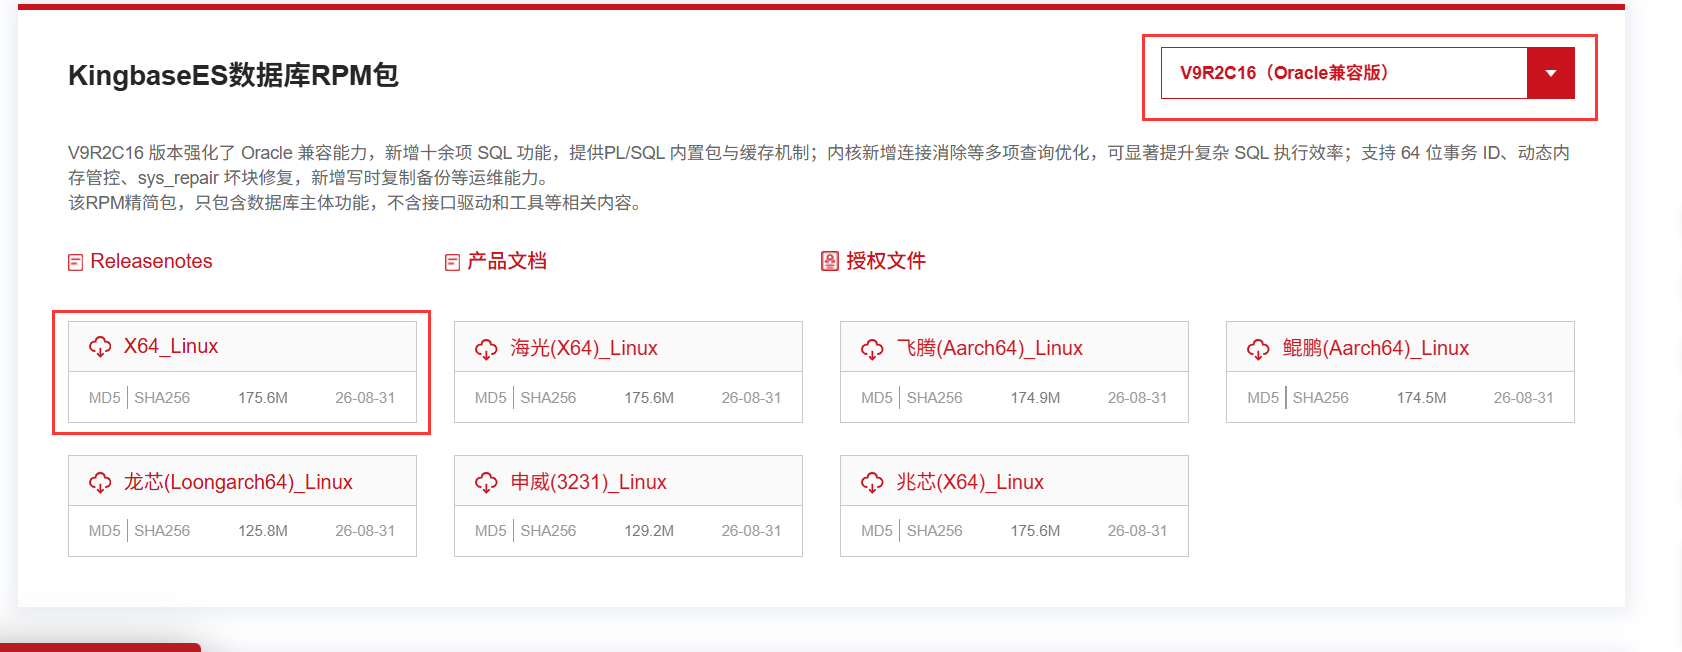Click the 鲲鹏(Aarch64)_Linux cloud download icon

click(1258, 349)
